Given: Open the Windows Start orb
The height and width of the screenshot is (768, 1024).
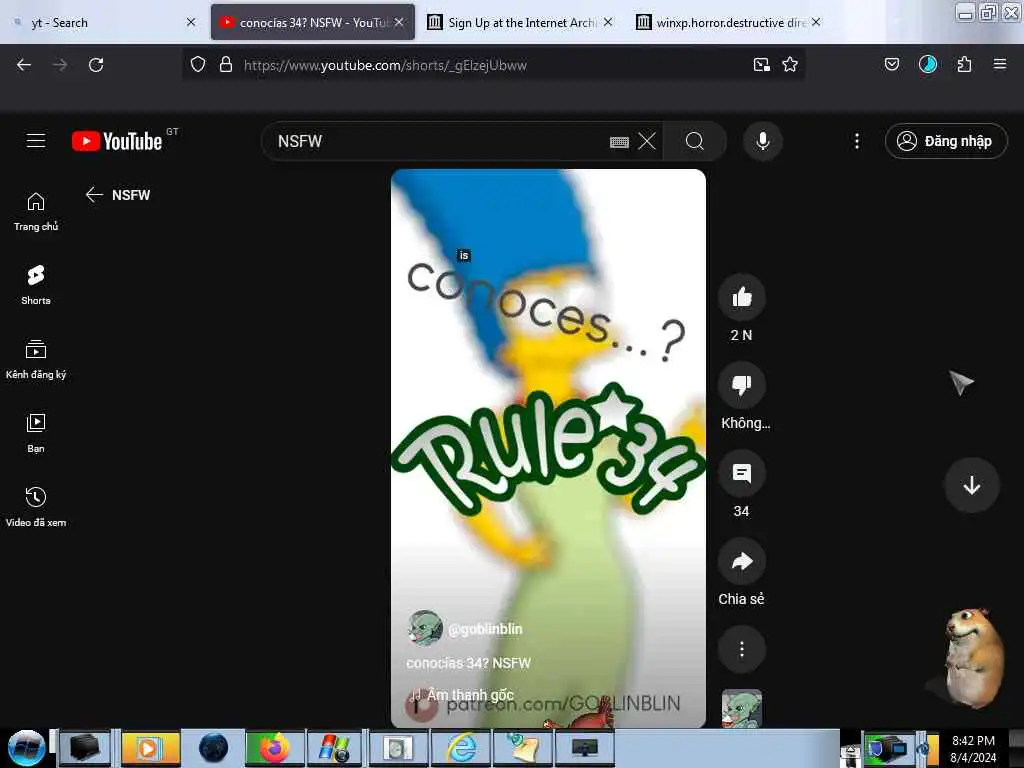Looking at the screenshot, I should [x=26, y=748].
